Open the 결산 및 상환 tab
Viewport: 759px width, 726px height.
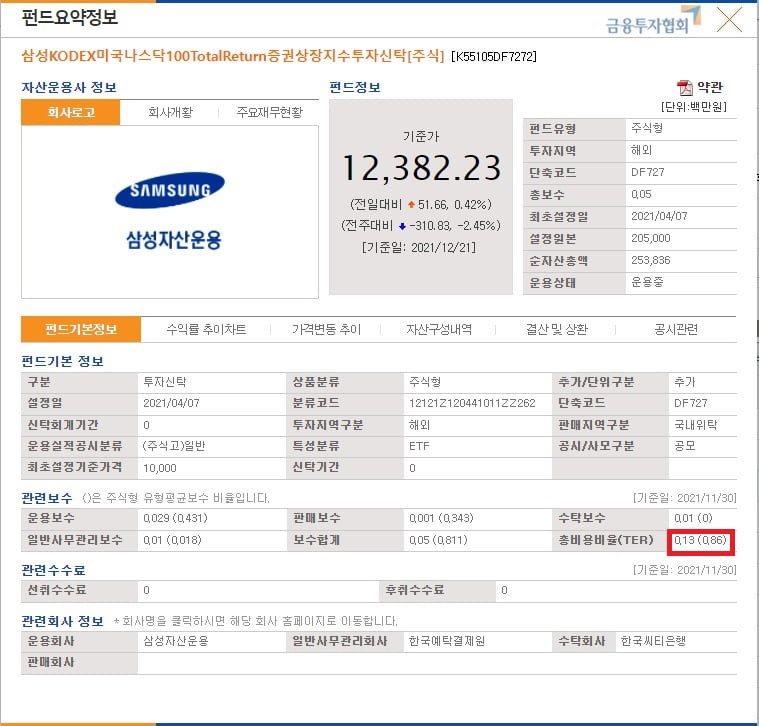pyautogui.click(x=557, y=330)
